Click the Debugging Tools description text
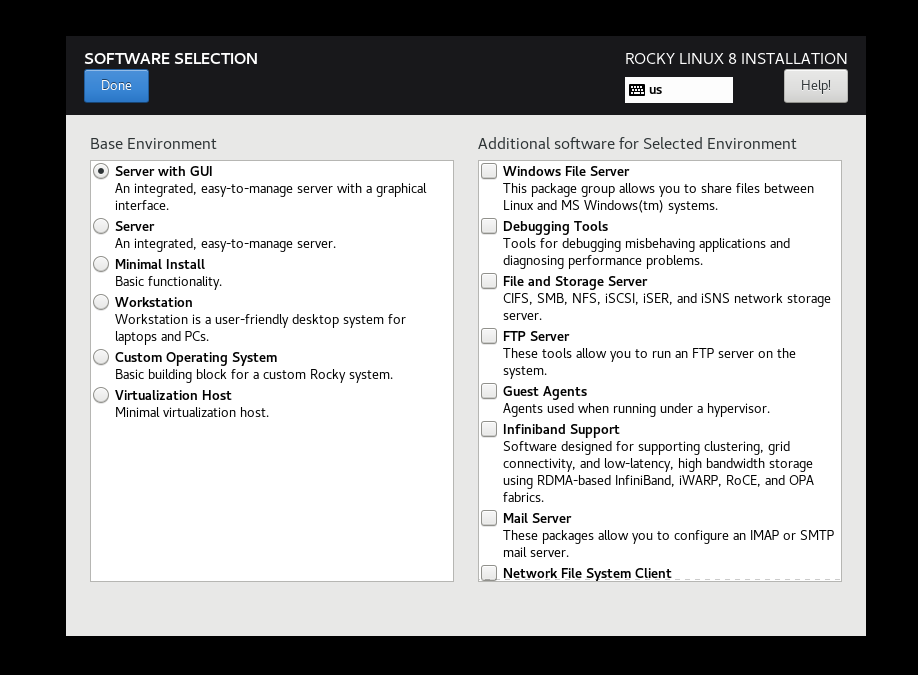 [646, 252]
